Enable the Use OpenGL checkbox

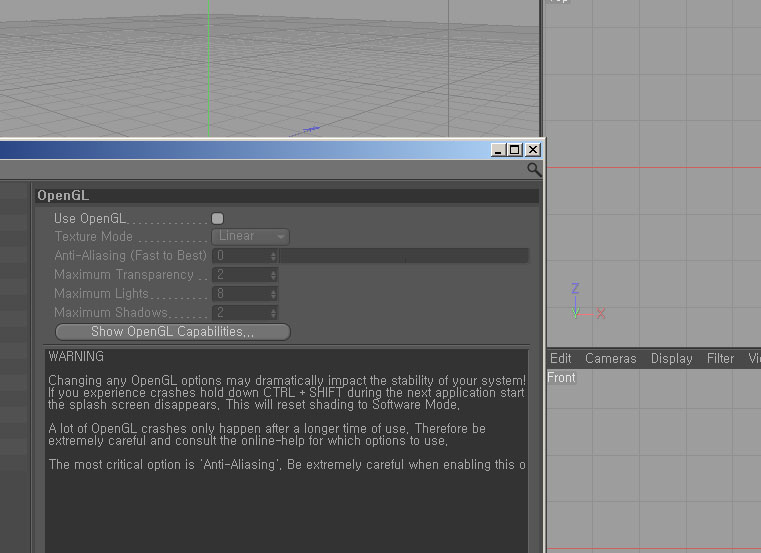pos(217,218)
